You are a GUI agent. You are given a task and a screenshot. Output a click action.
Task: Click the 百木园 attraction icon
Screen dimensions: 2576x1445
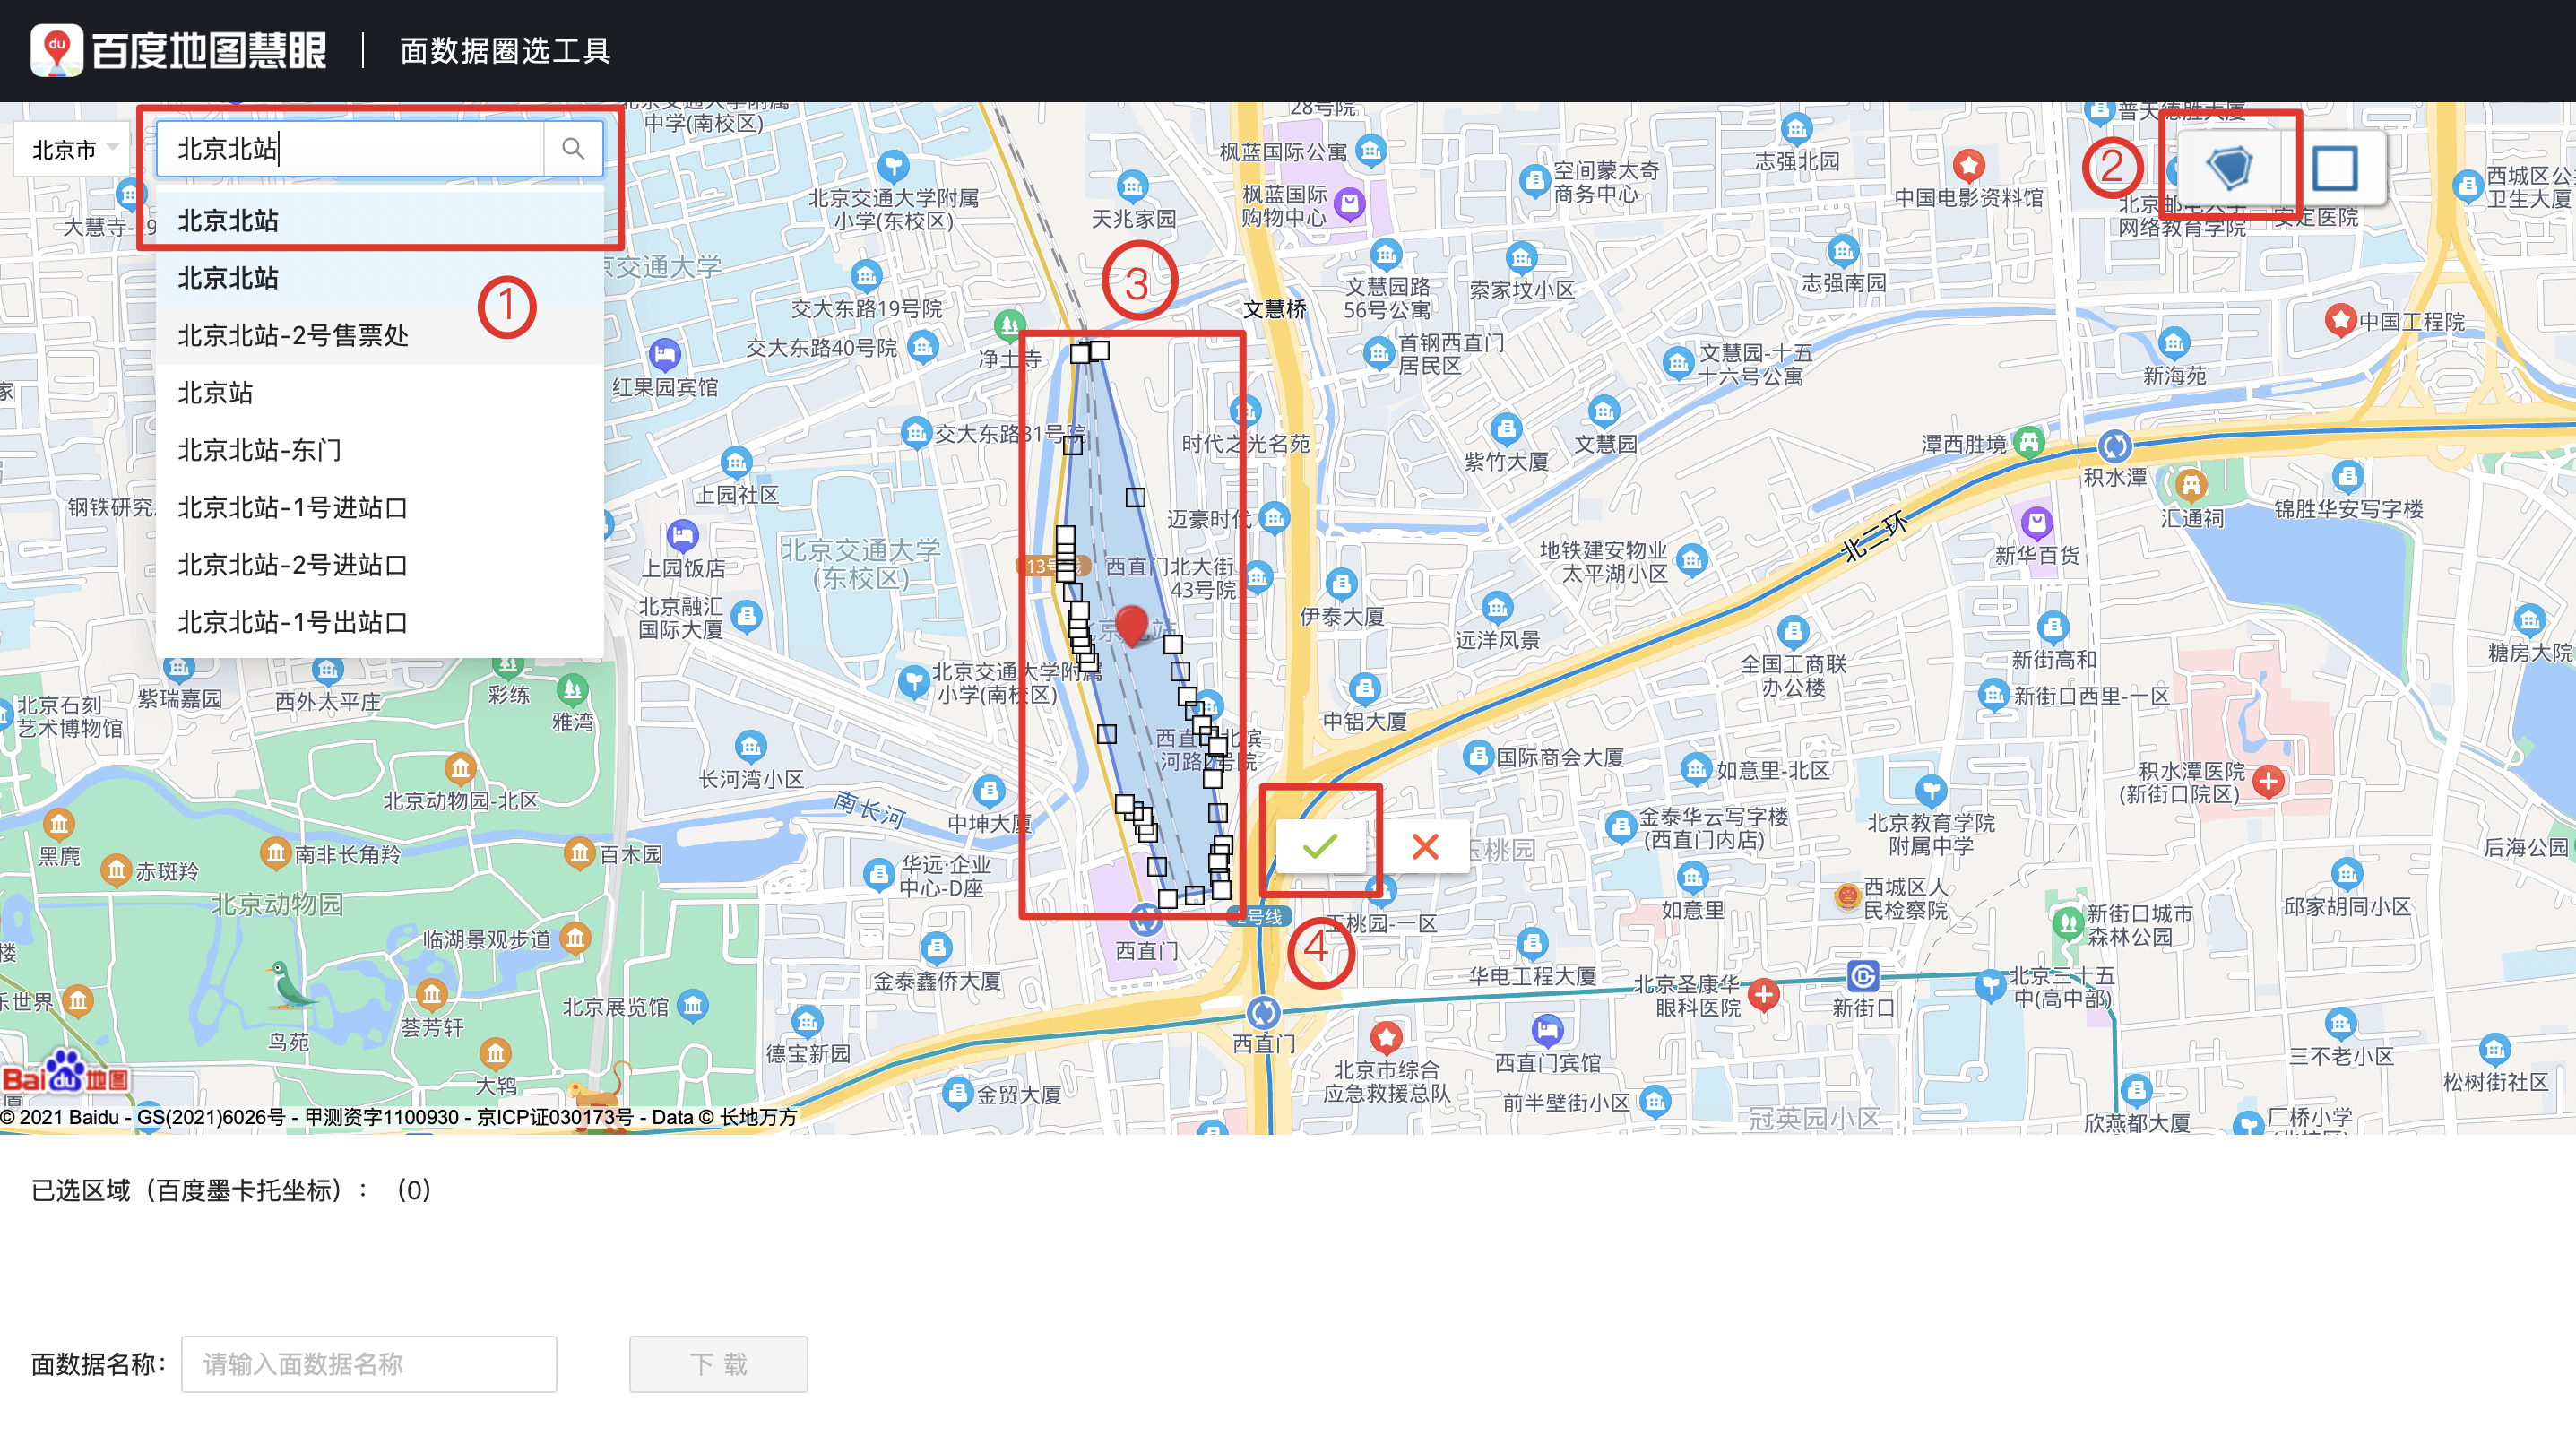click(x=579, y=853)
